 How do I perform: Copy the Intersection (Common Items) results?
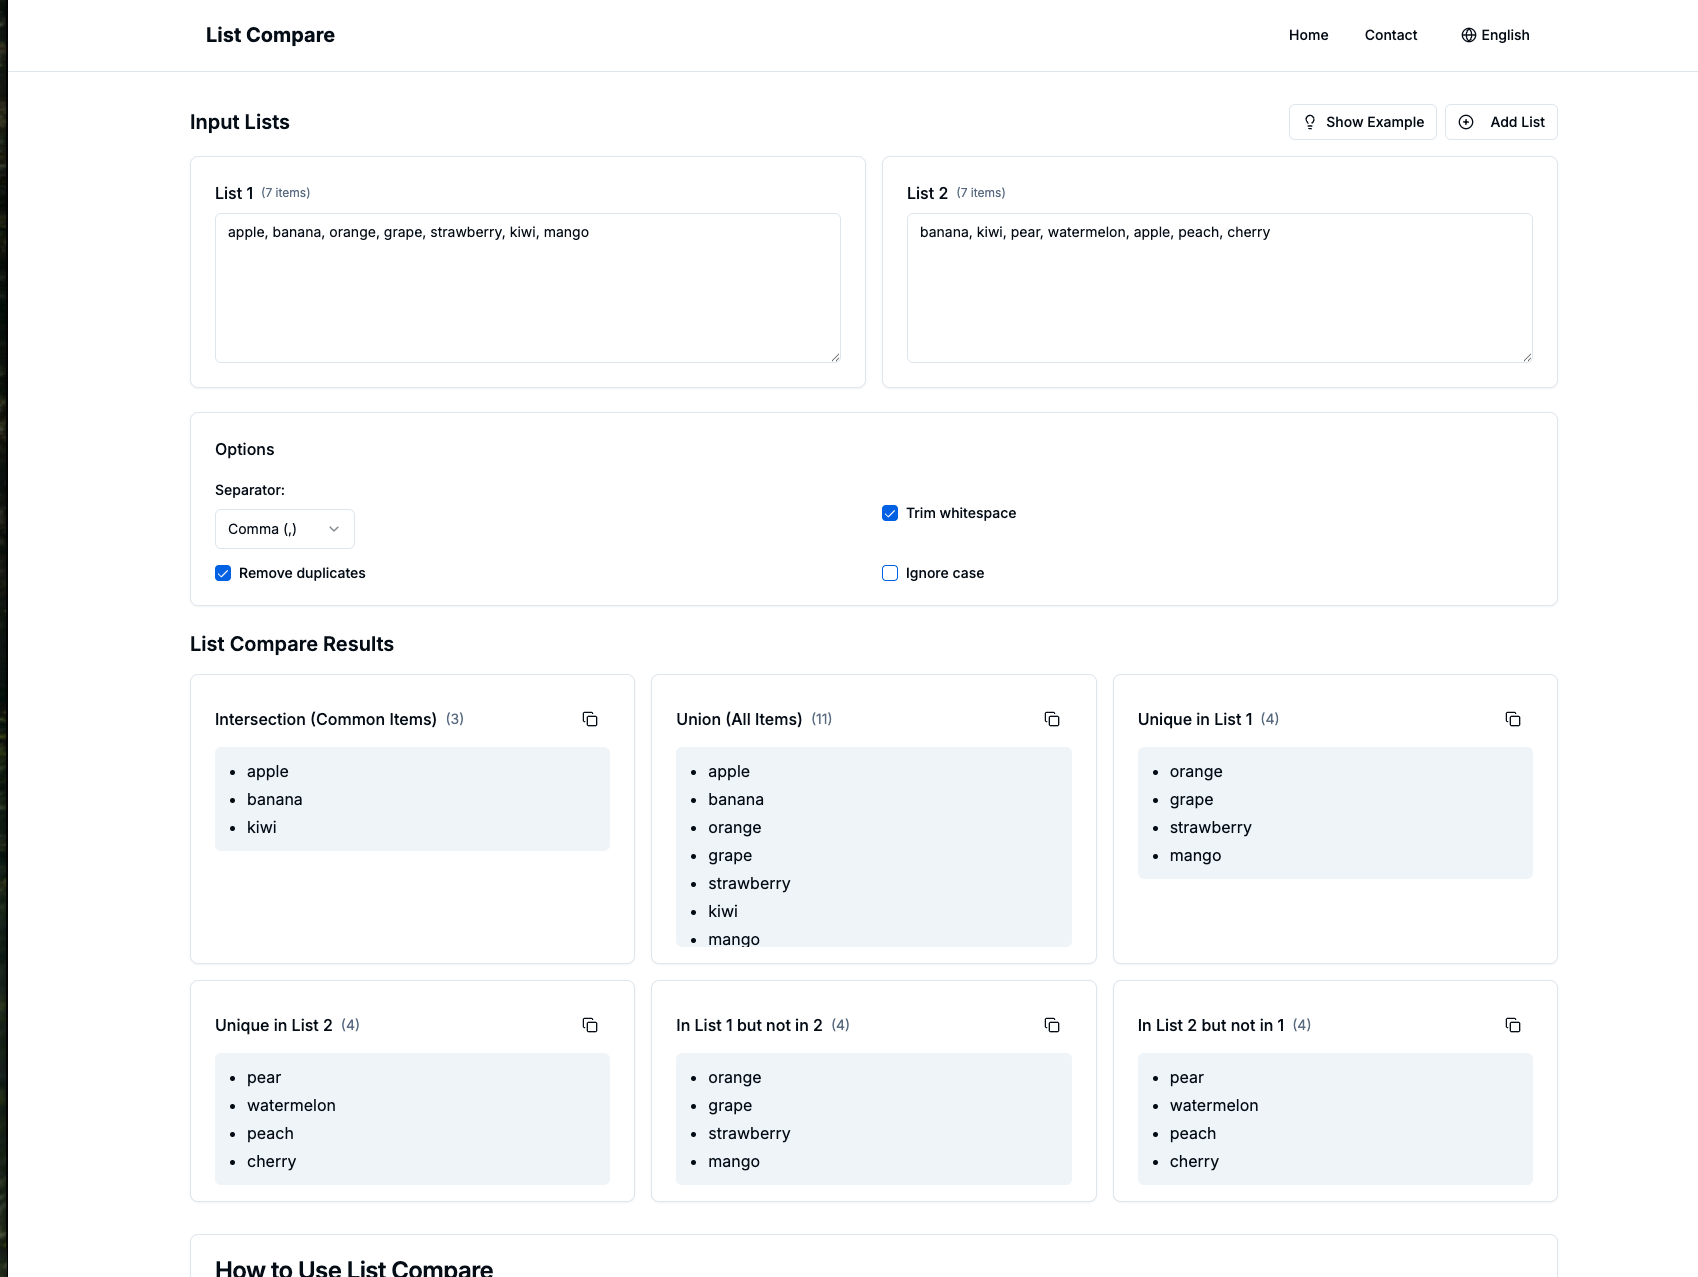[x=590, y=719]
